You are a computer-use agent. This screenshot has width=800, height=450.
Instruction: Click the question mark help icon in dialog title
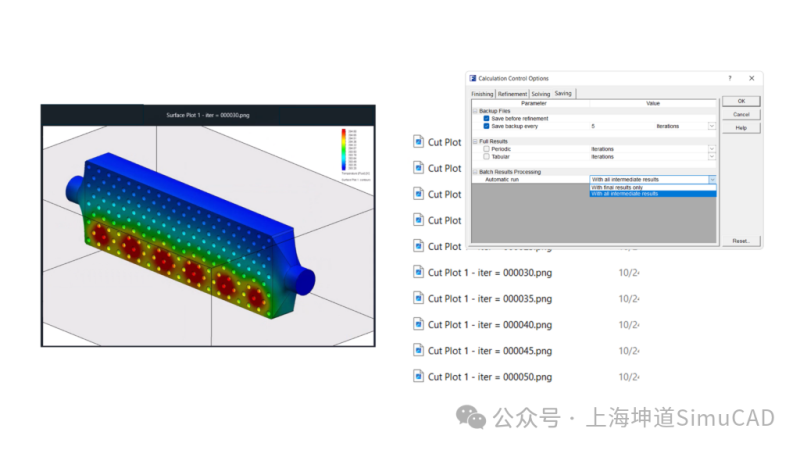pyautogui.click(x=730, y=78)
